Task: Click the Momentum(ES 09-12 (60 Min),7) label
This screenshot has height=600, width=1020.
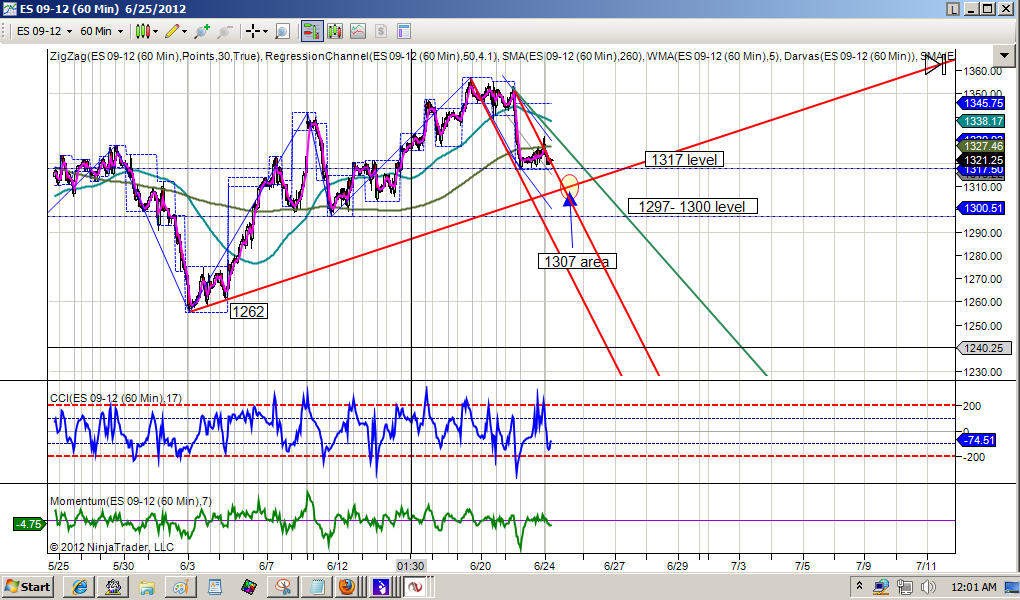Action: click(131, 501)
